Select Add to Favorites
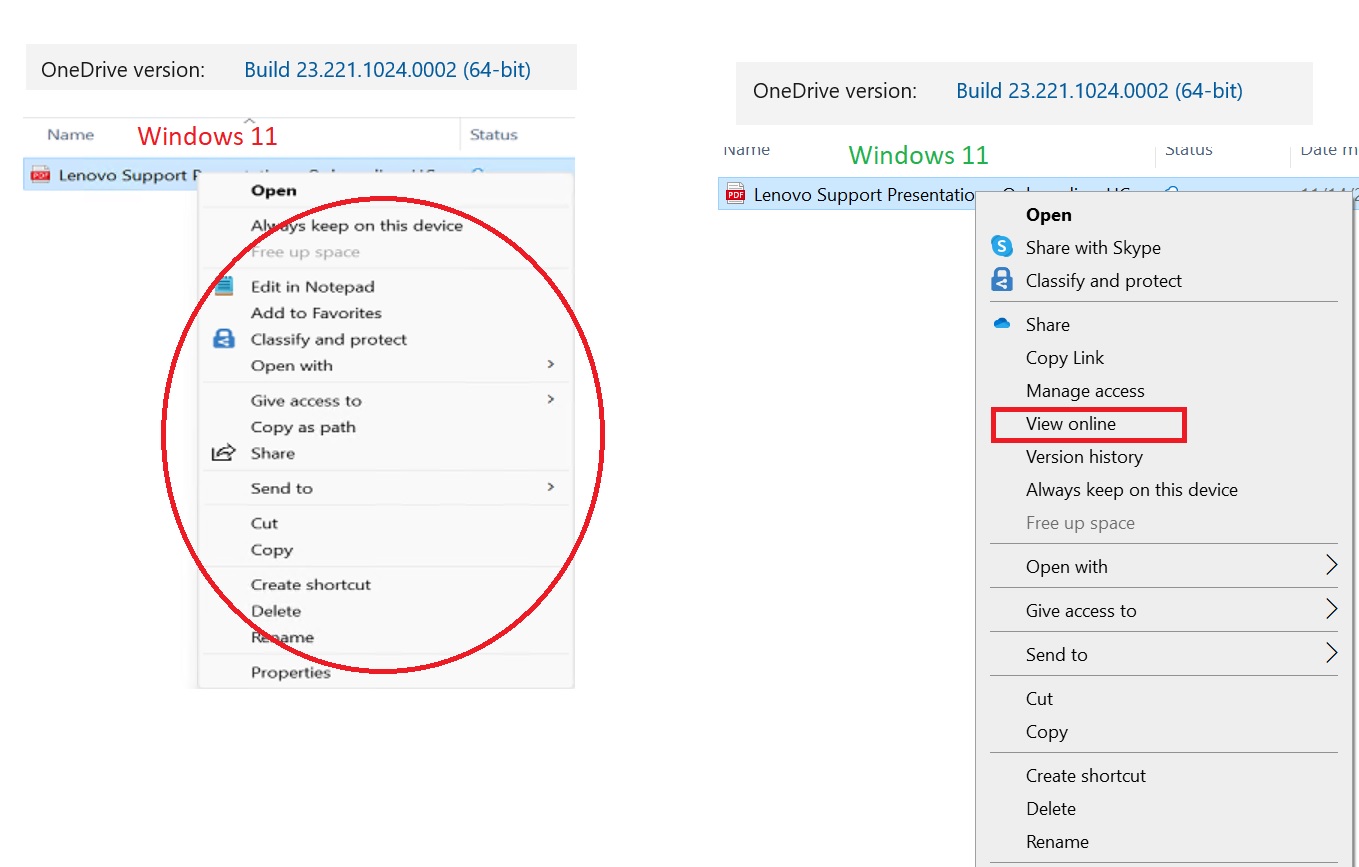 (x=316, y=313)
